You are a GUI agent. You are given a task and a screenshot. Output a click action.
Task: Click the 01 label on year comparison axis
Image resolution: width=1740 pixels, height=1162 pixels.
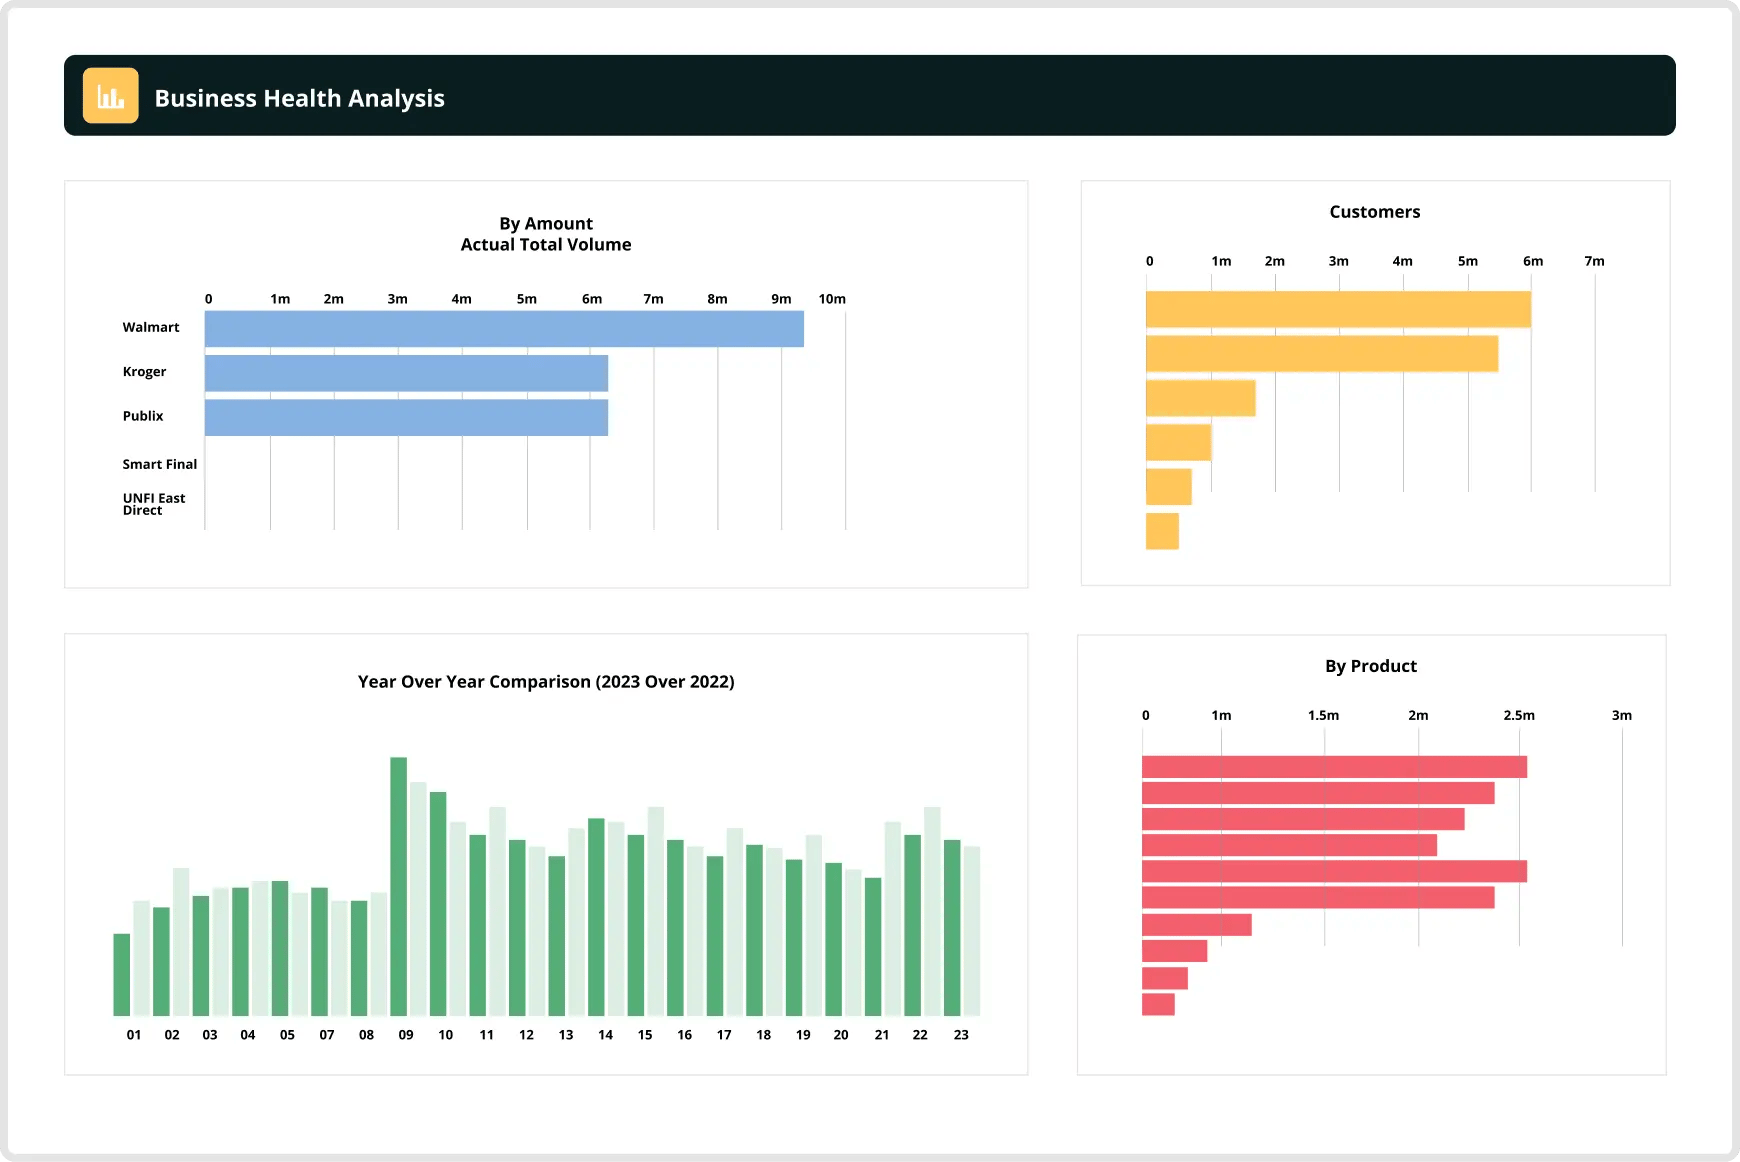point(134,1035)
